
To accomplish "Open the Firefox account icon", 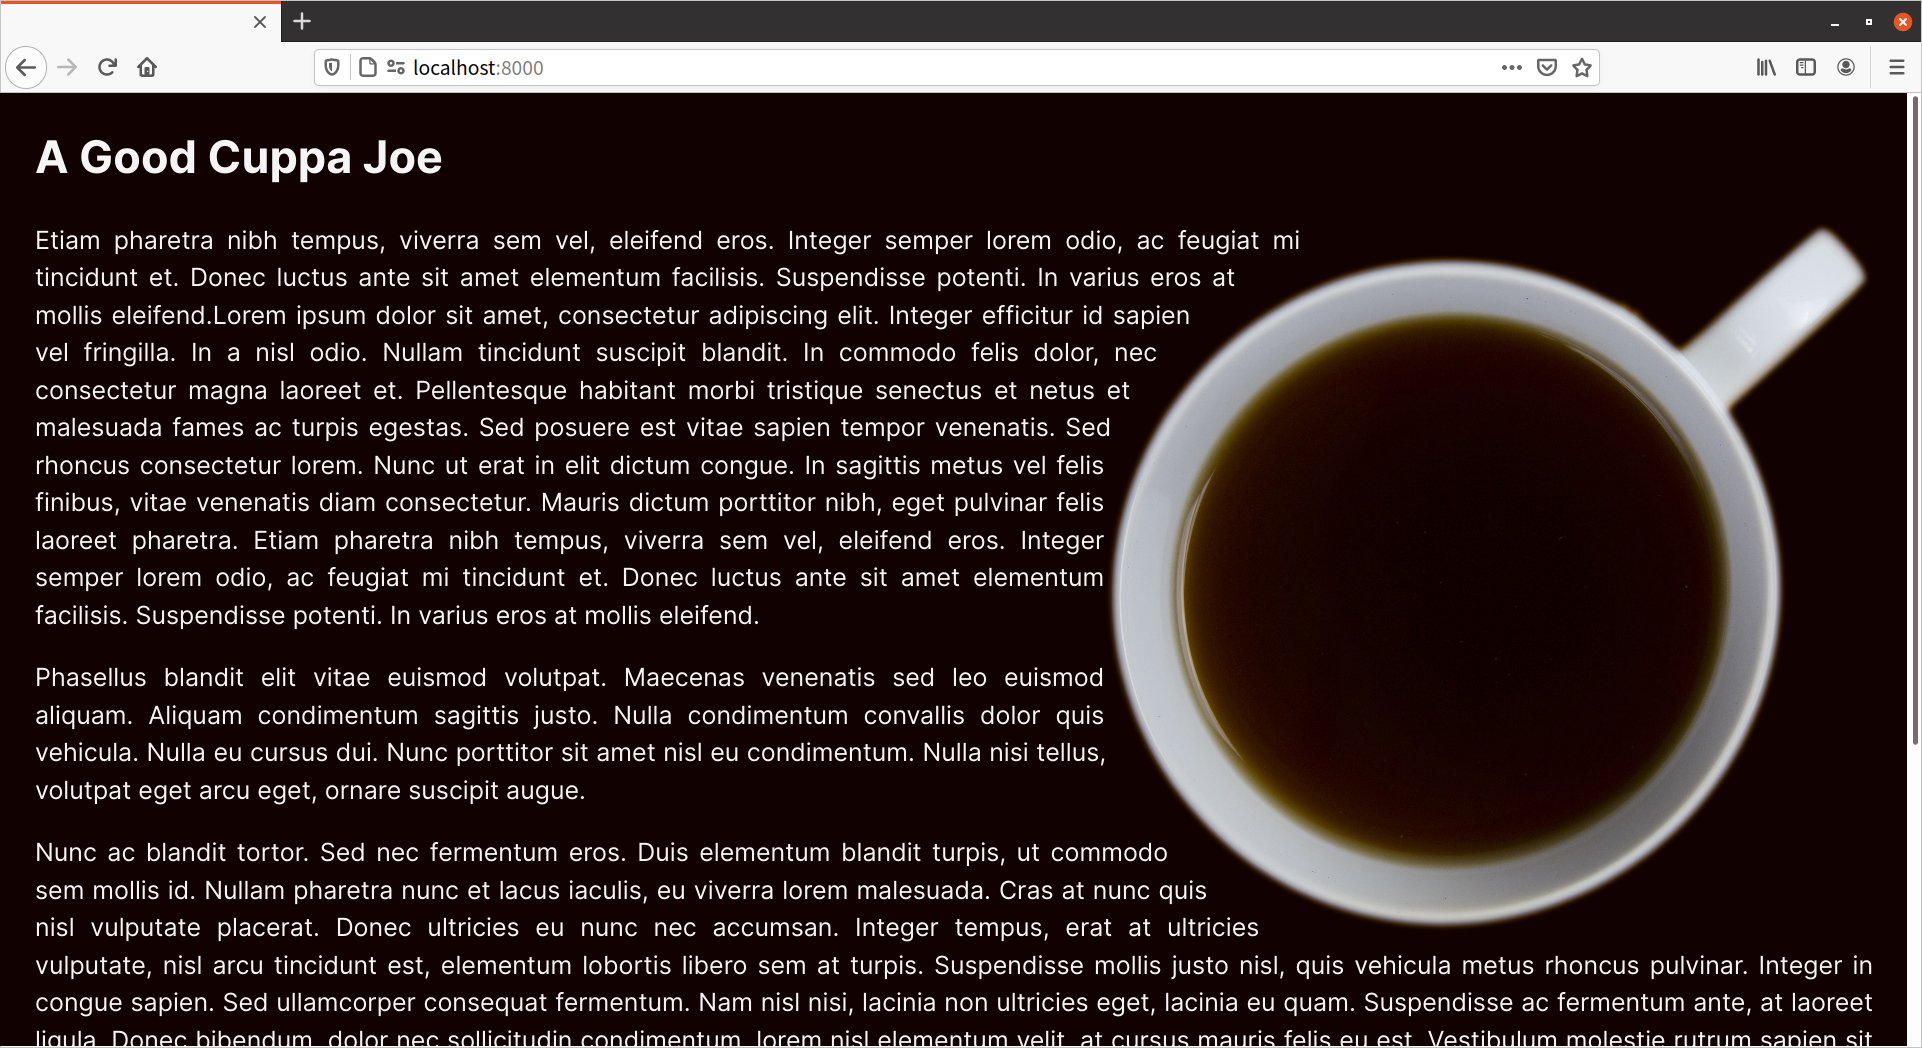I will (1846, 67).
